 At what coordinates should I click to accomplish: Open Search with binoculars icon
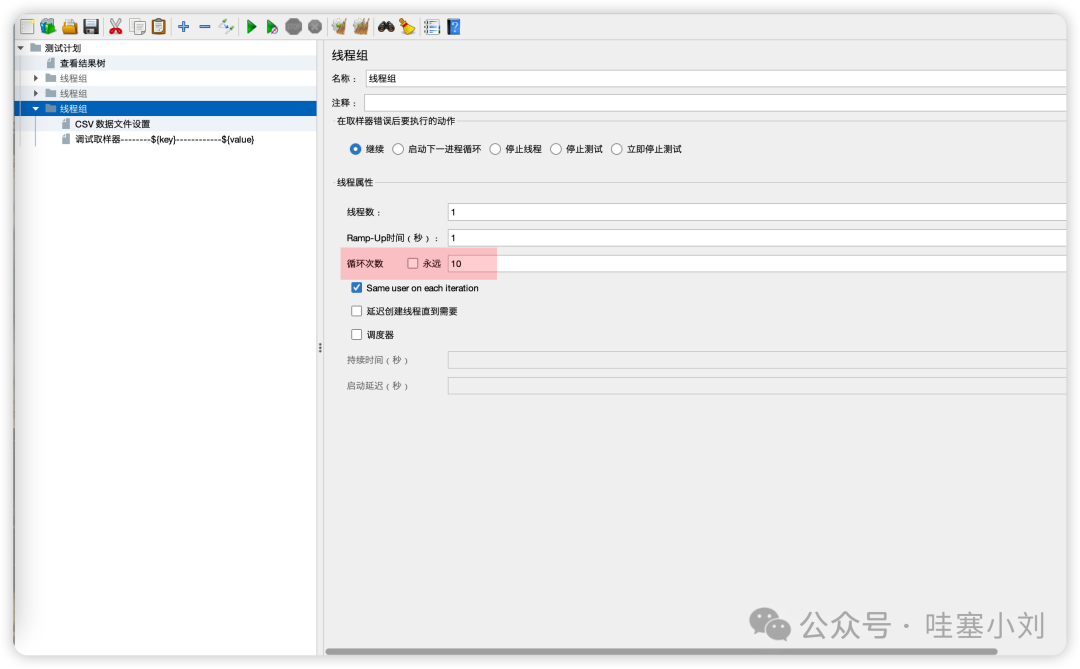[386, 27]
